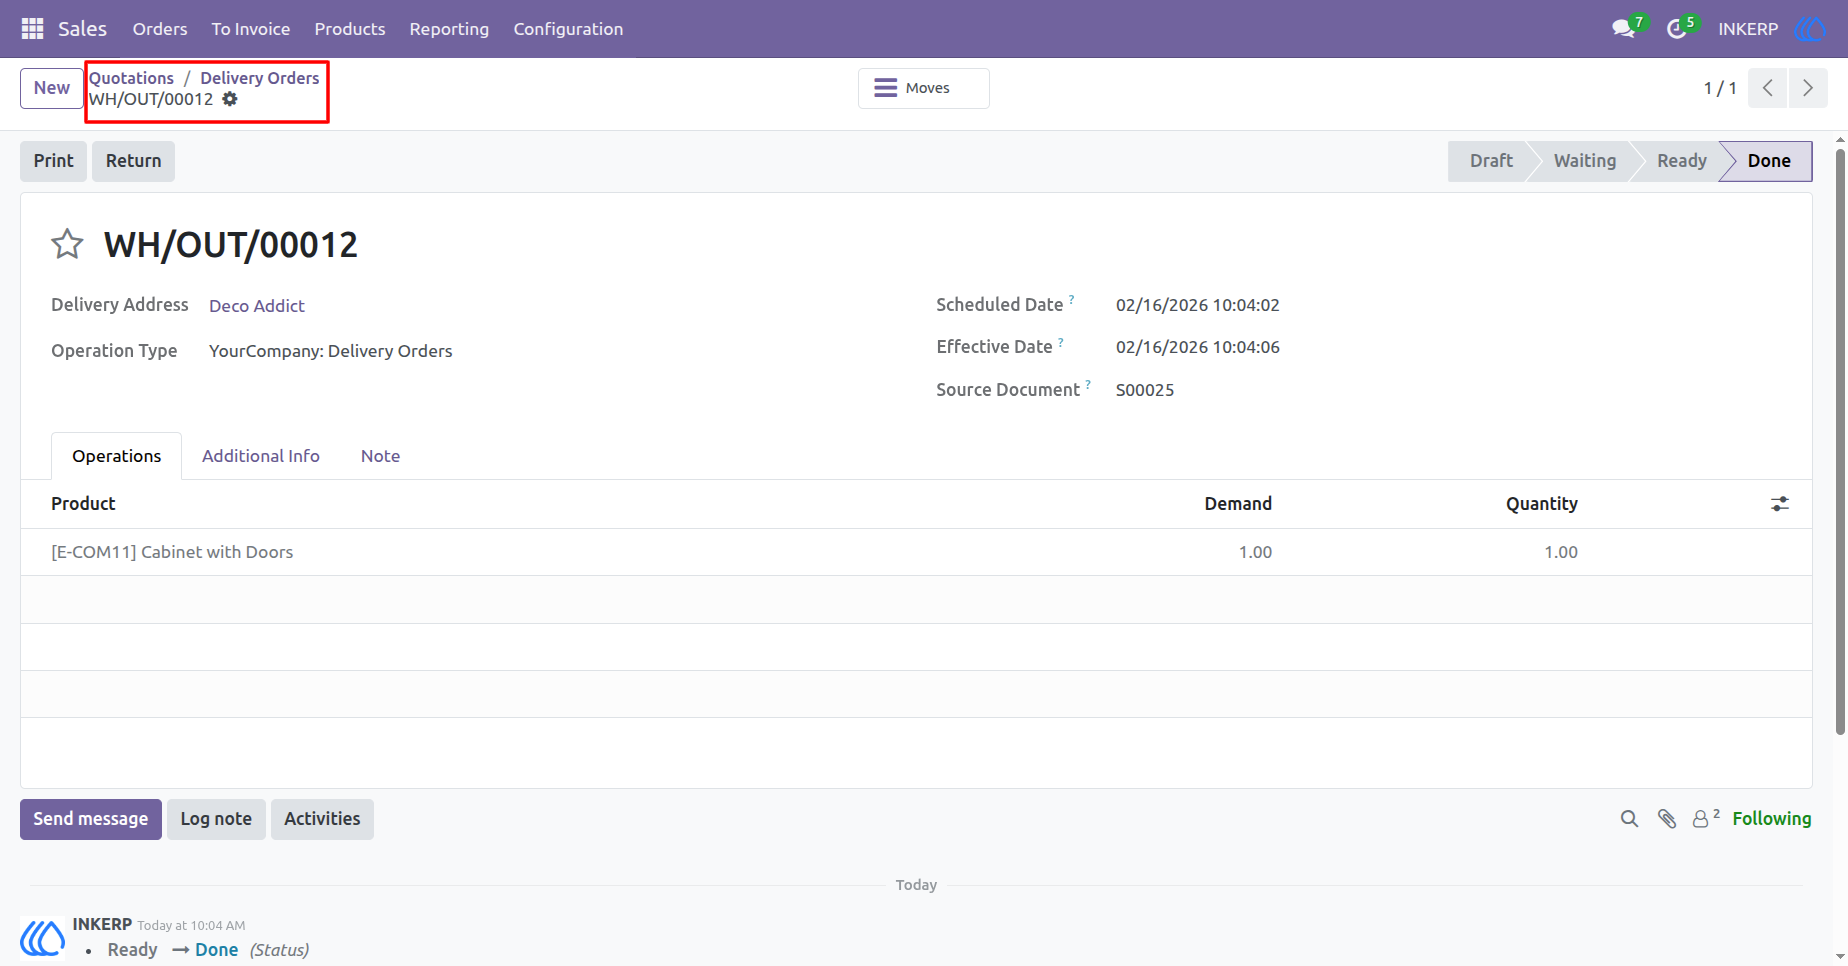
Task: Open the To Invoice menu
Action: coord(251,29)
